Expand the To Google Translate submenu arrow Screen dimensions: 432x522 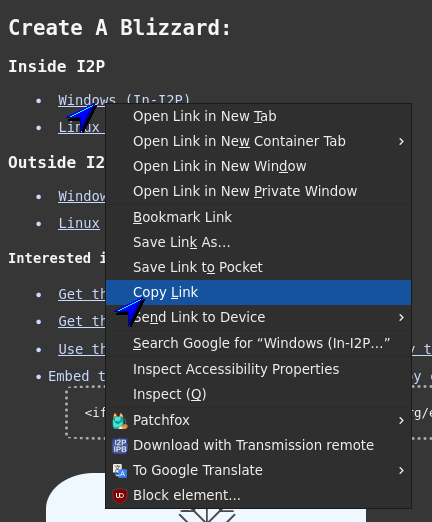click(401, 470)
